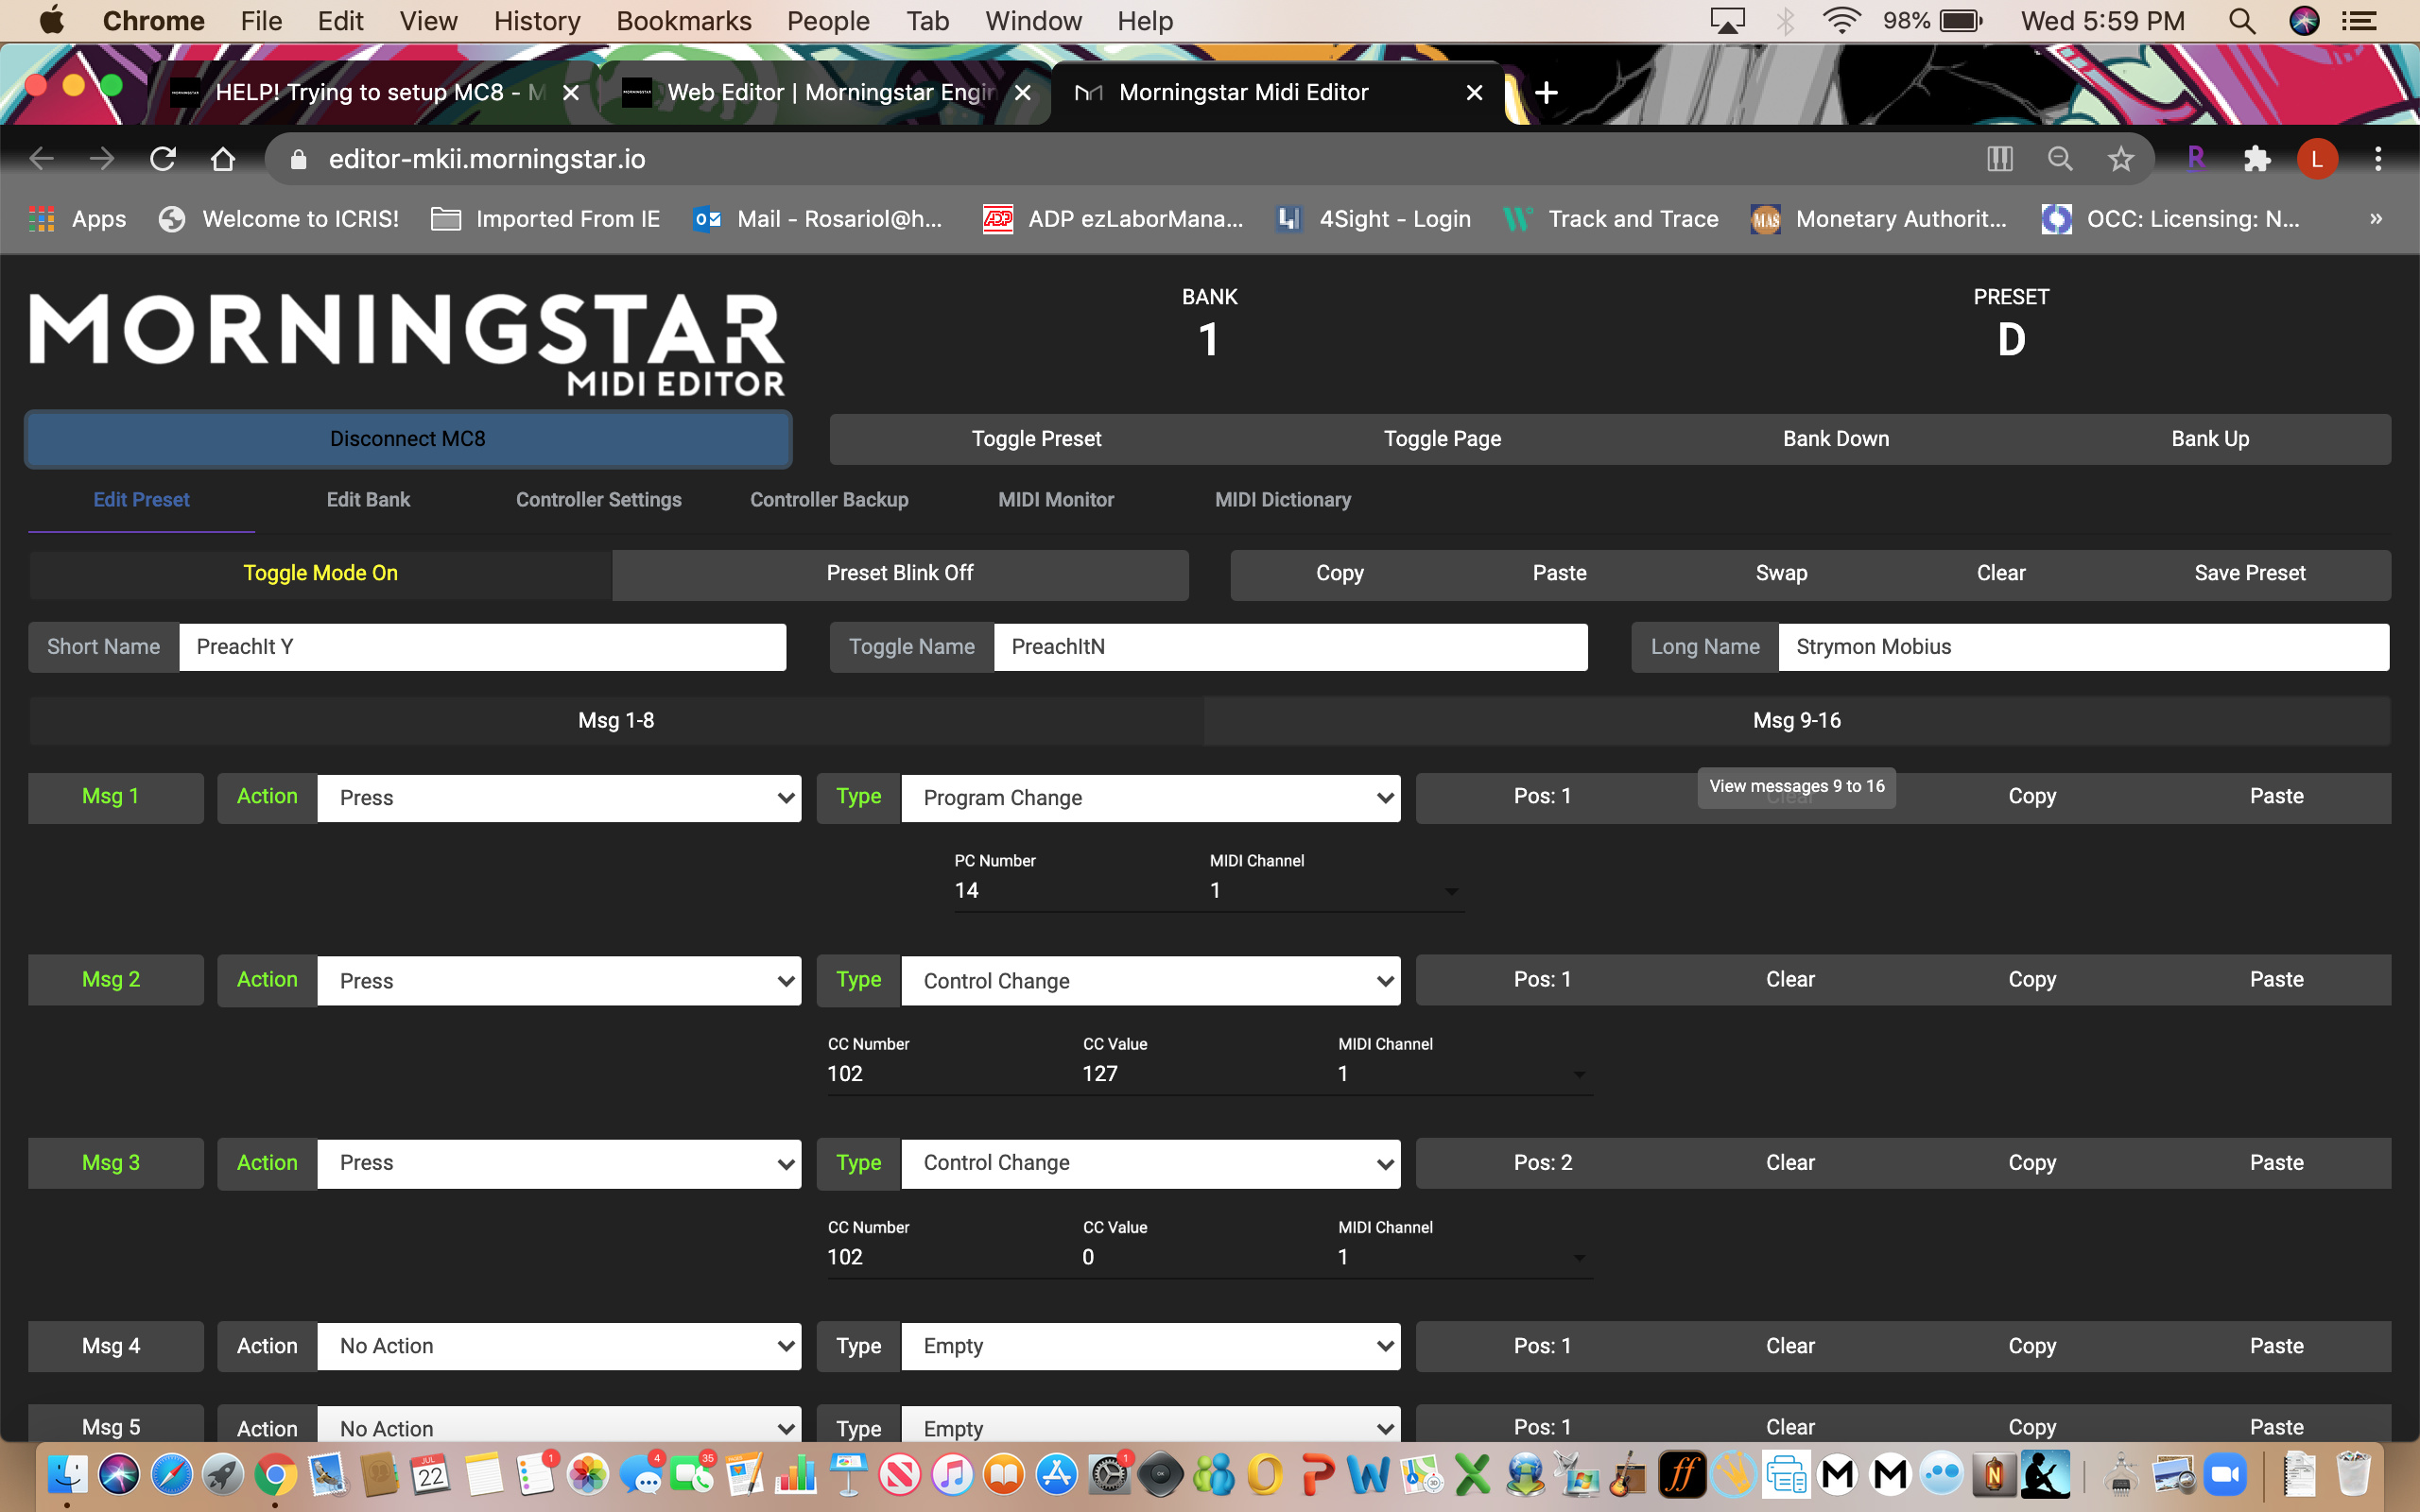The image size is (2420, 1512).
Task: Click the Toggle Page button
Action: [1442, 439]
